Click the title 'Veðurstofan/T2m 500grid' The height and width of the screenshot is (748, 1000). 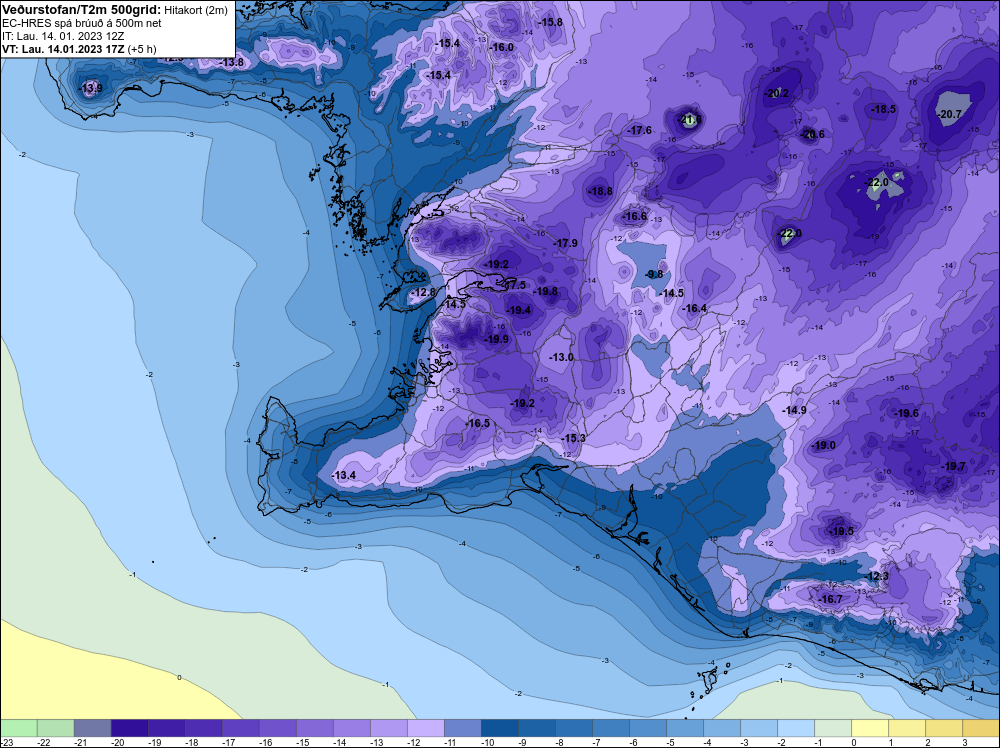click(x=82, y=10)
